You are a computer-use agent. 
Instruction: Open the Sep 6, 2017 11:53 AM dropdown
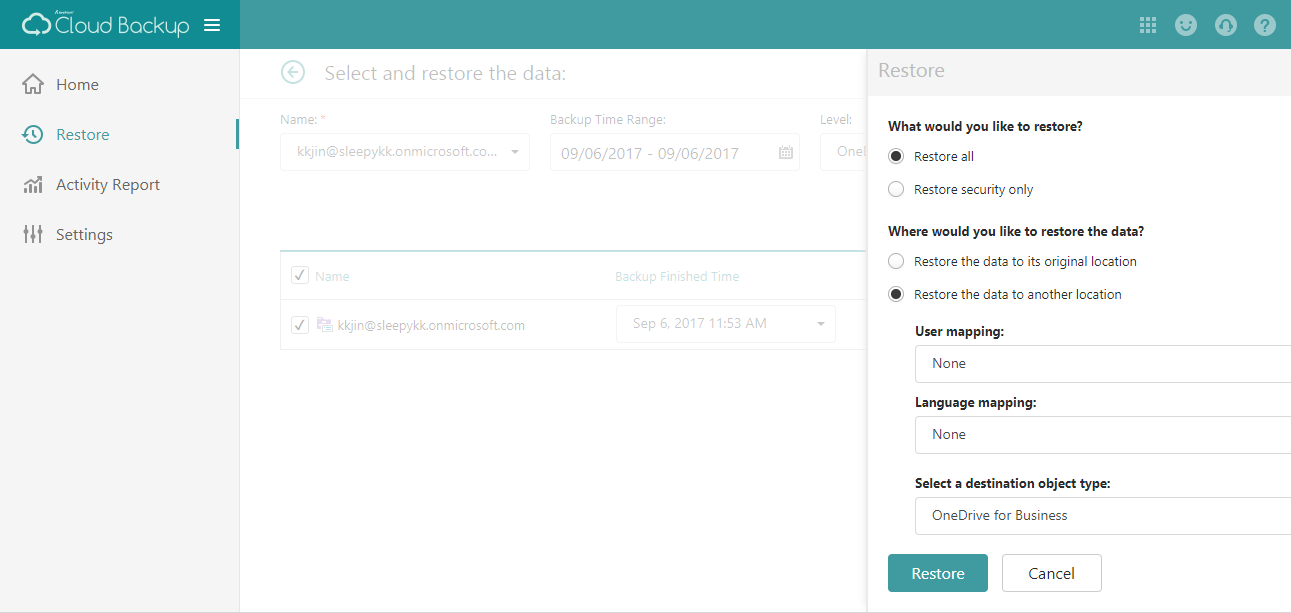coord(726,324)
